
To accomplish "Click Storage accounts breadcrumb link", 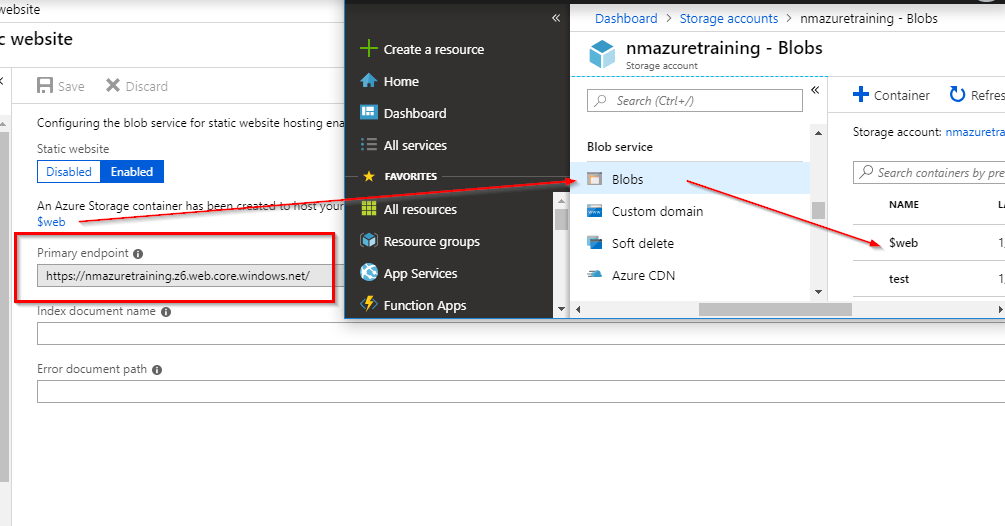I will (x=728, y=18).
